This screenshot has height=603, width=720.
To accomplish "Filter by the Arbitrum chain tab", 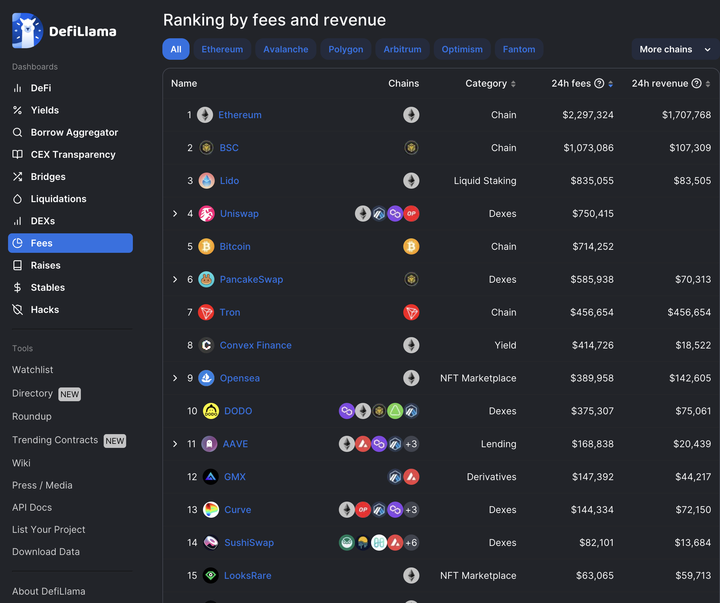I will pyautogui.click(x=402, y=49).
